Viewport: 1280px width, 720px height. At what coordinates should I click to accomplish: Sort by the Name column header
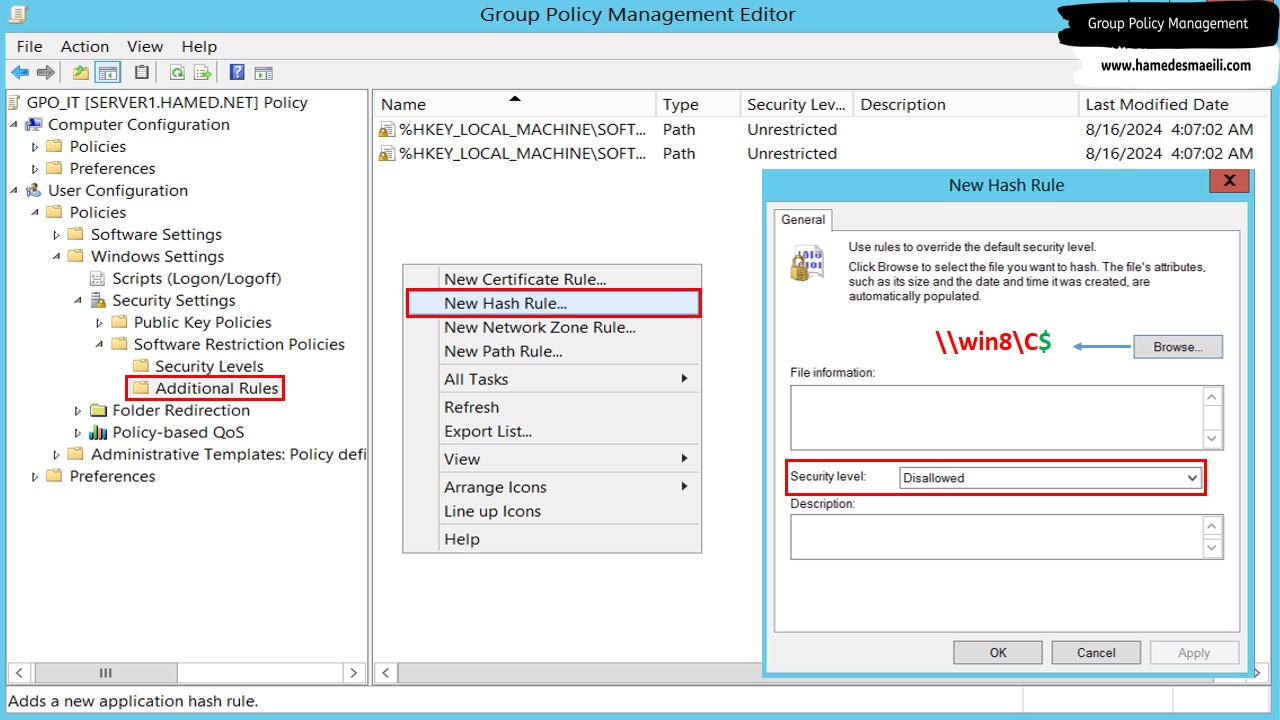click(515, 104)
